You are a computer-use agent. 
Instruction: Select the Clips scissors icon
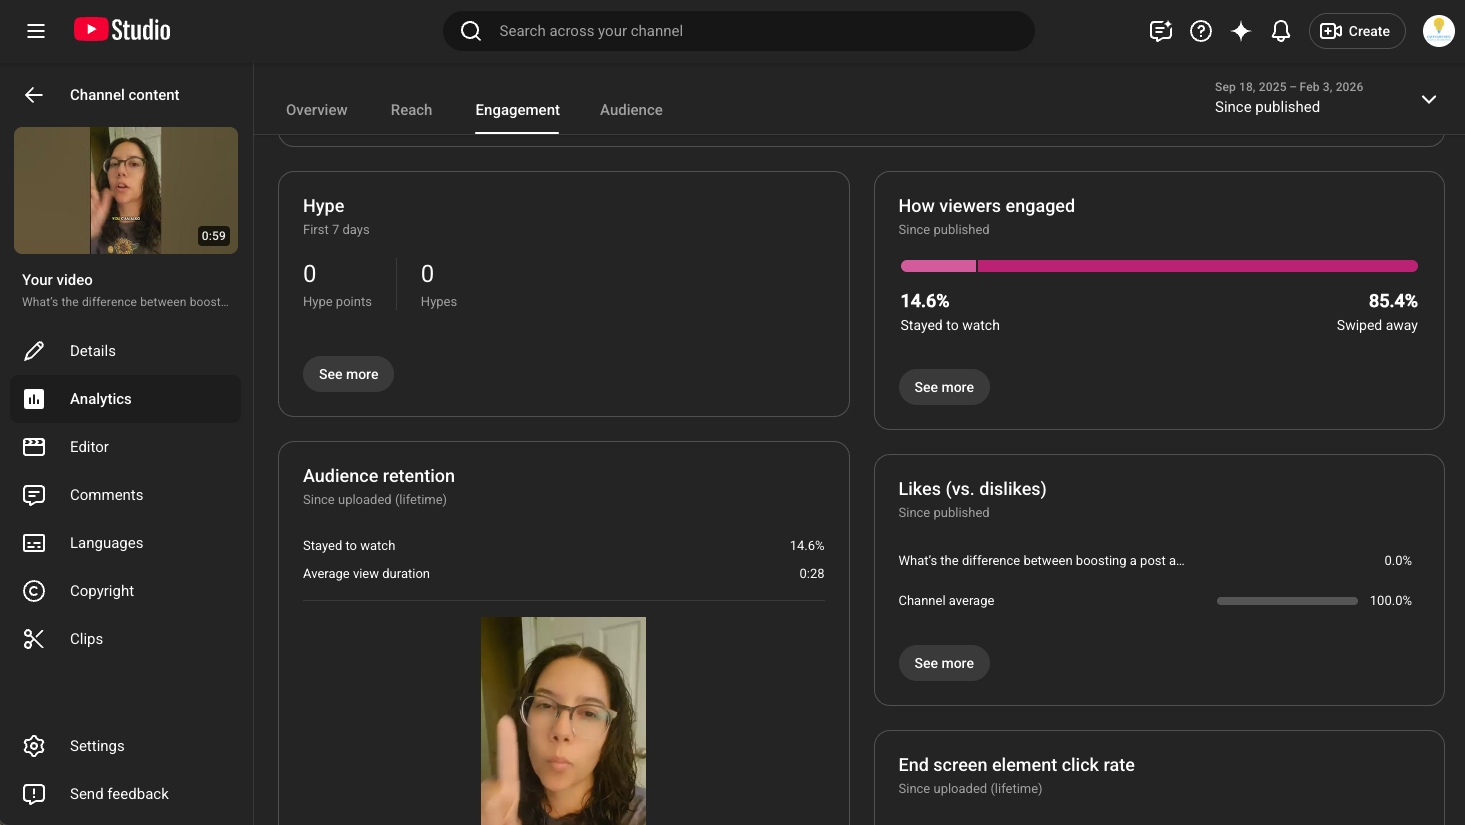coord(34,639)
